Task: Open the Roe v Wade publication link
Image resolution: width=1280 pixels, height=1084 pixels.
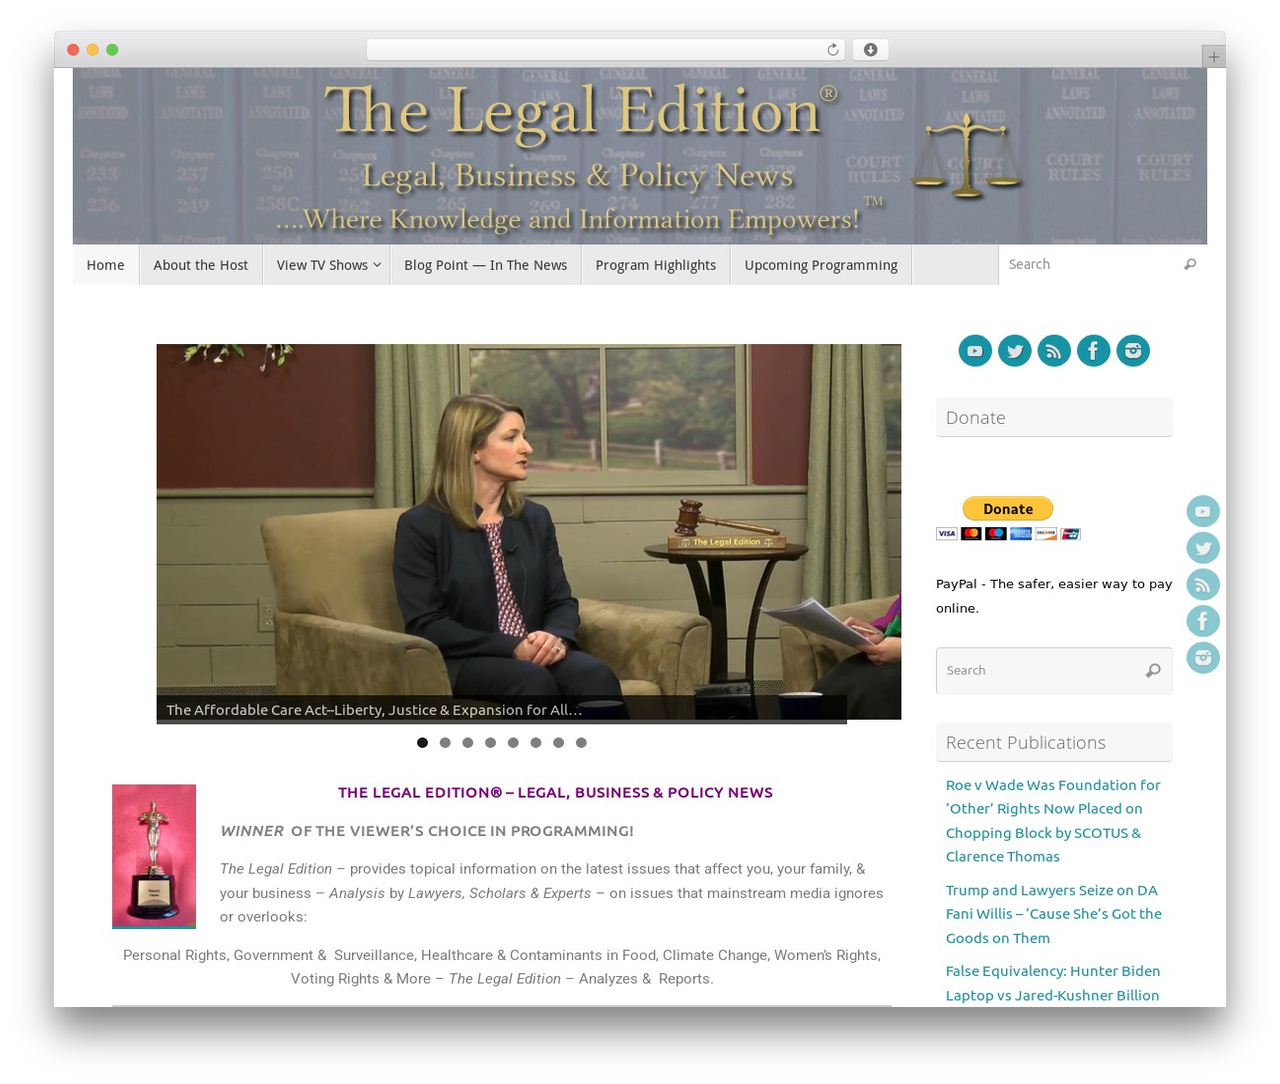Action: [x=1053, y=821]
